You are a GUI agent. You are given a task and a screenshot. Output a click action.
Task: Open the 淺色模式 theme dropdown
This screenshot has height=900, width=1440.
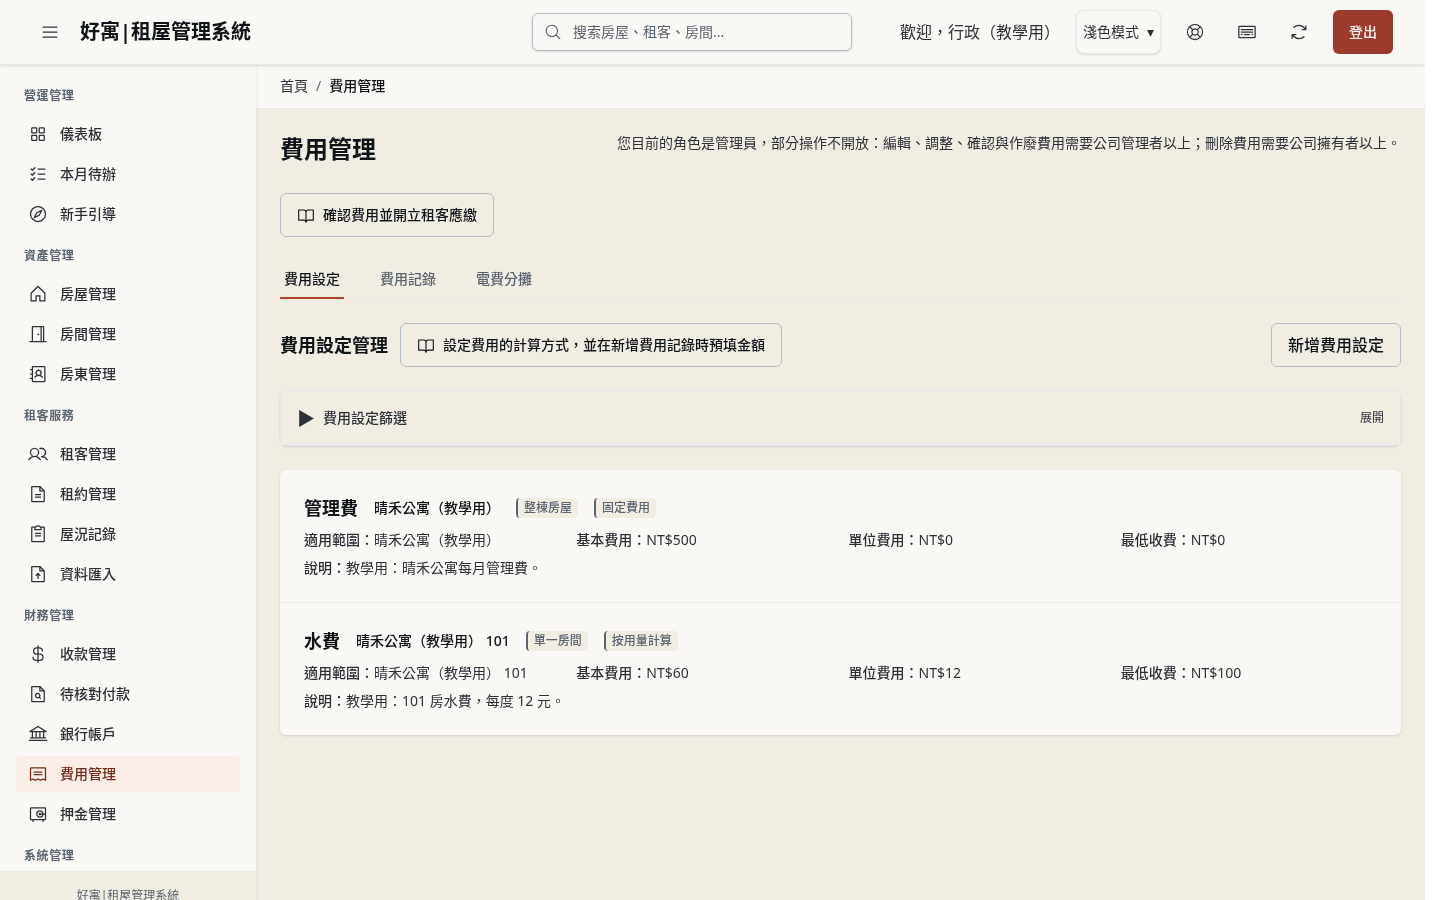[x=1118, y=32]
